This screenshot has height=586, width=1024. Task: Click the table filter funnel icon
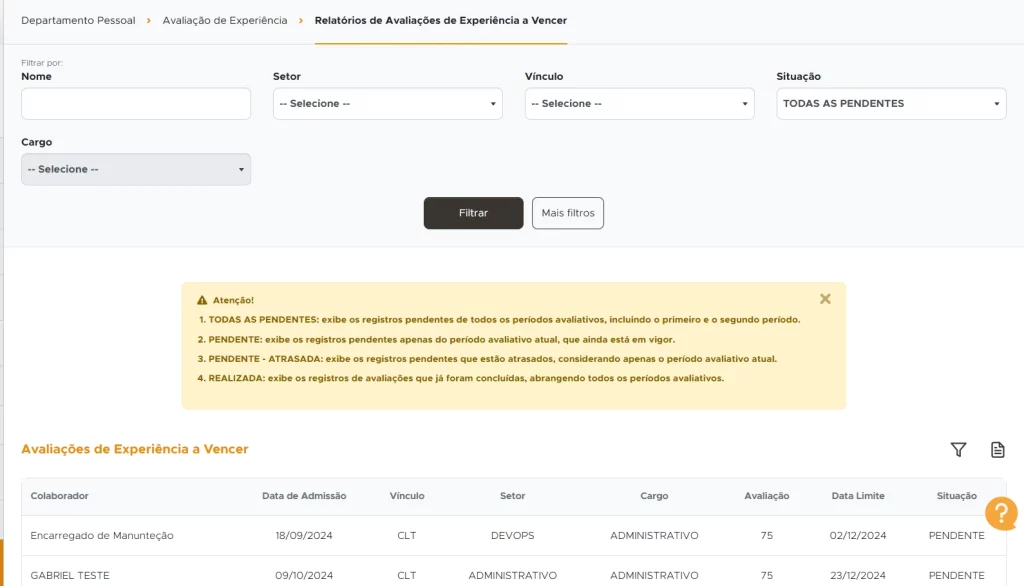[x=958, y=450]
